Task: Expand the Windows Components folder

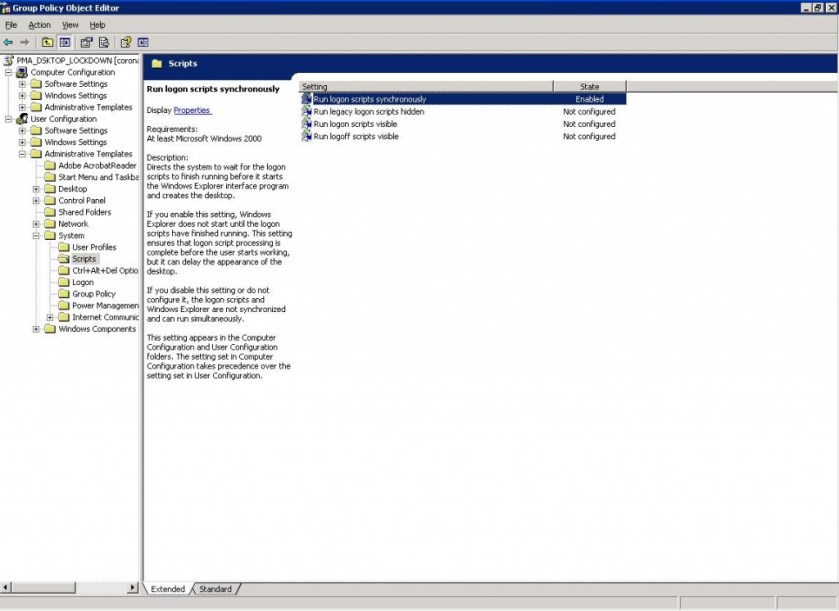Action: pyautogui.click(x=36, y=329)
